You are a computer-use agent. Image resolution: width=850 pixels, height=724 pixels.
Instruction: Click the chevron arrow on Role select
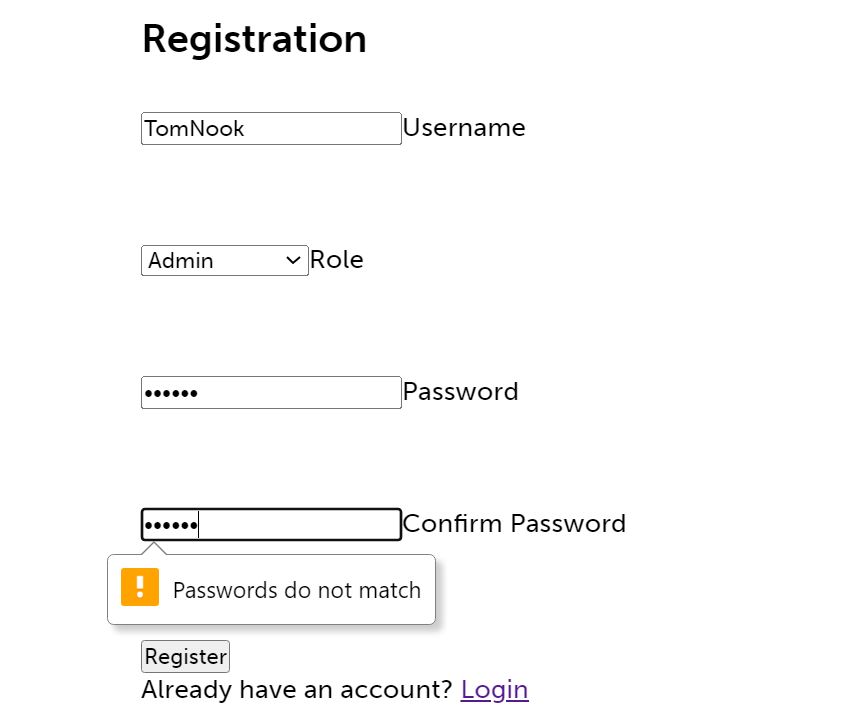pos(293,260)
